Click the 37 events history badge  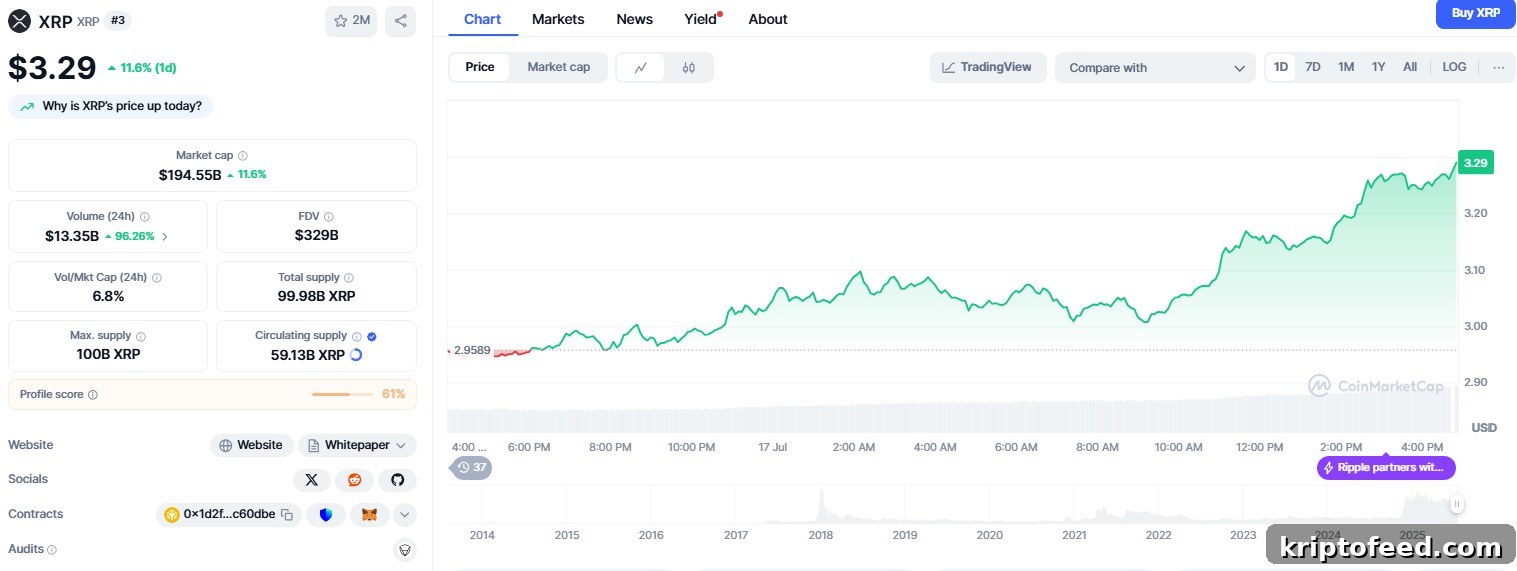(471, 467)
